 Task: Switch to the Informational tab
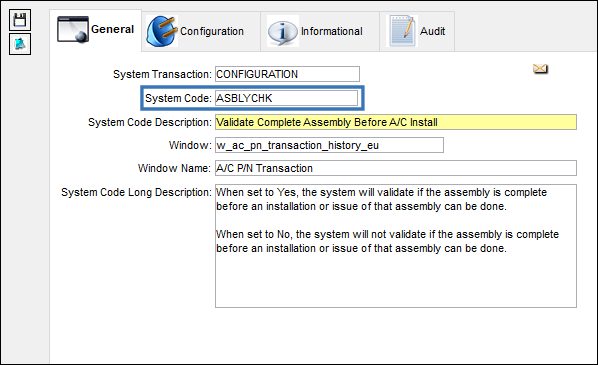[x=320, y=31]
